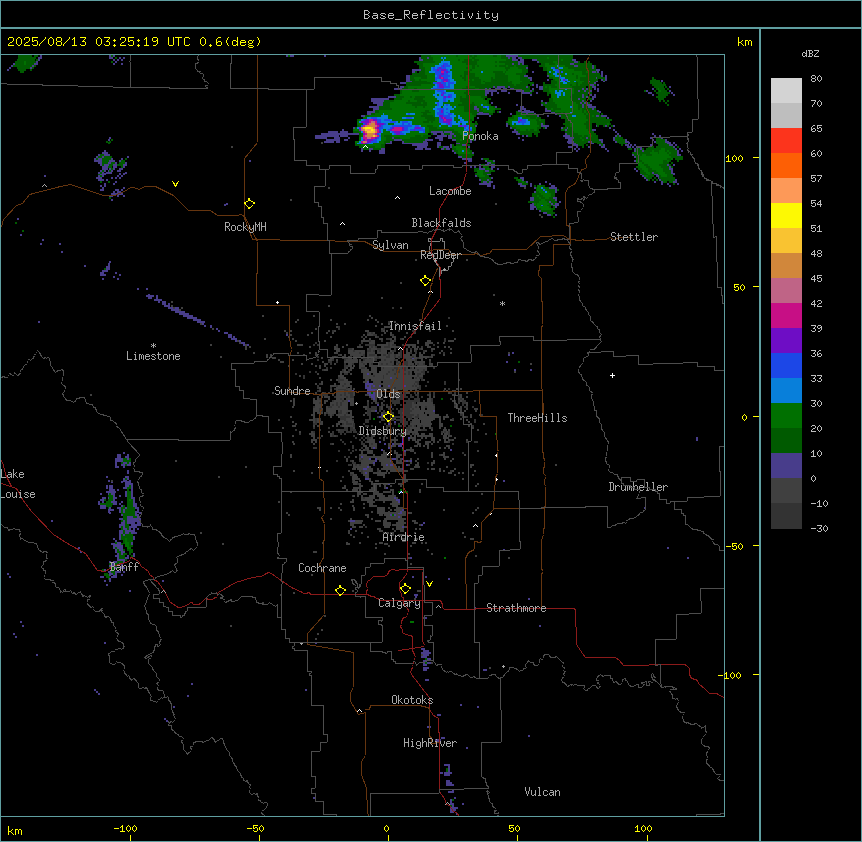Click the RockyMH label
This screenshot has width=862, height=842.
click(x=245, y=227)
